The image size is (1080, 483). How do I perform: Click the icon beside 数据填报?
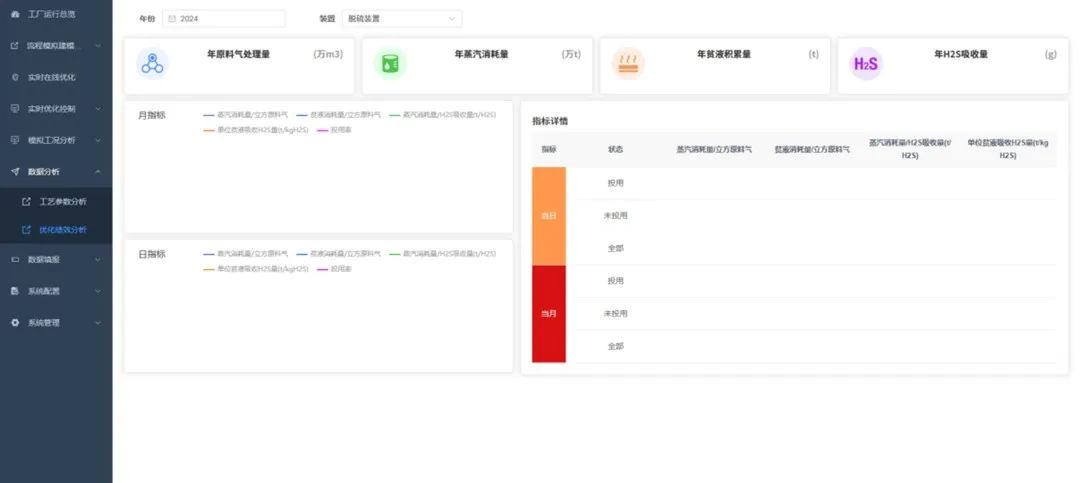click(15, 260)
